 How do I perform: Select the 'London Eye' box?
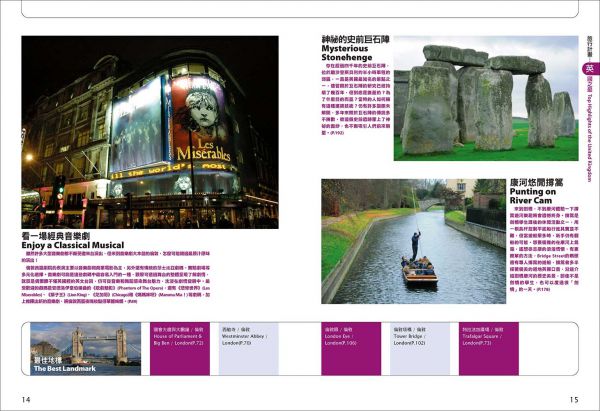tap(351, 349)
